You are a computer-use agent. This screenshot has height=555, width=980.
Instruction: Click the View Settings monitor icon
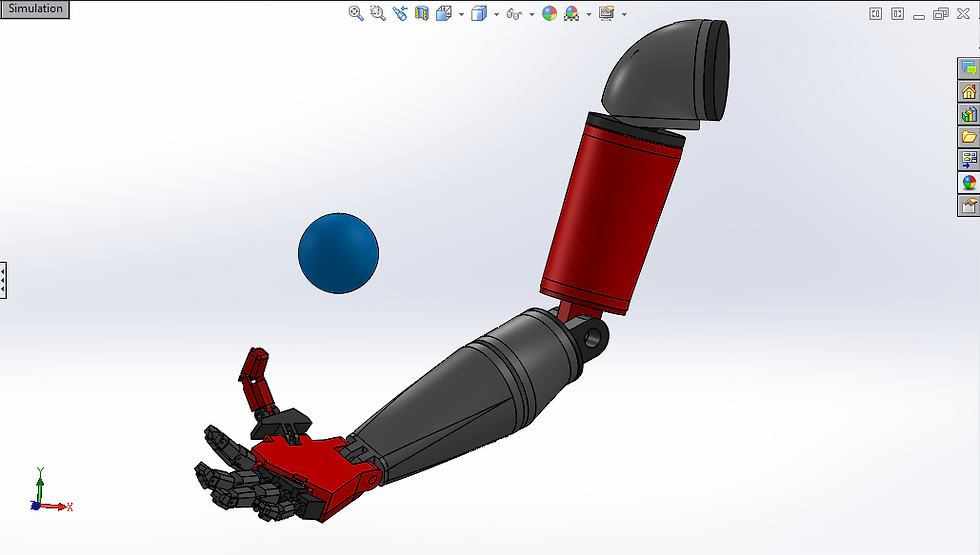point(606,13)
